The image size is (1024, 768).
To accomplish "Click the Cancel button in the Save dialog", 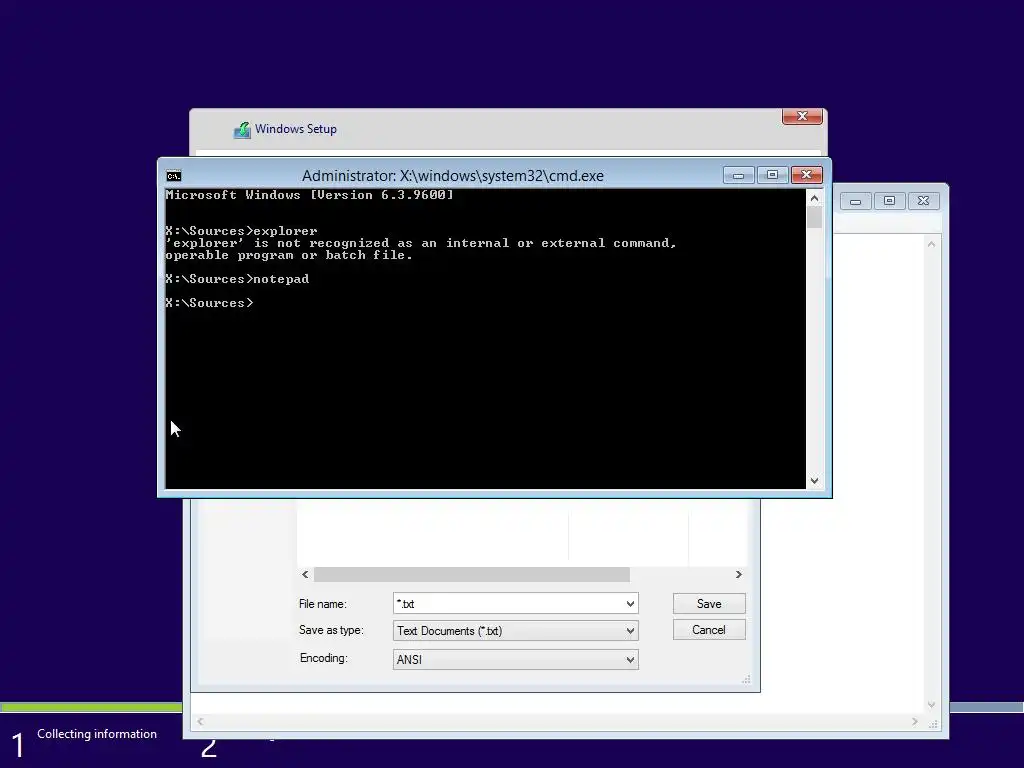I will click(x=709, y=630).
